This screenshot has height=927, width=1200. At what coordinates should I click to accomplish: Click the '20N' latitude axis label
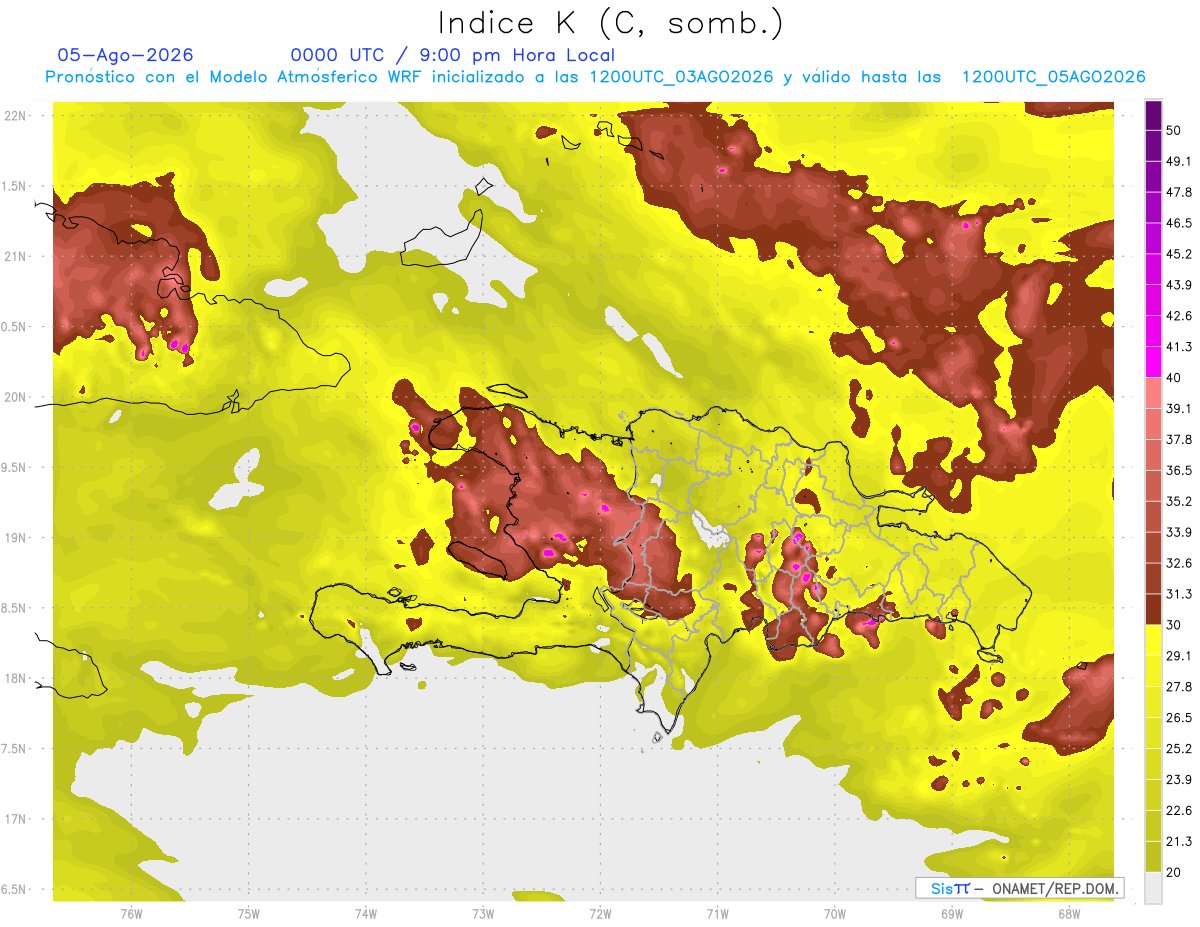coord(17,397)
